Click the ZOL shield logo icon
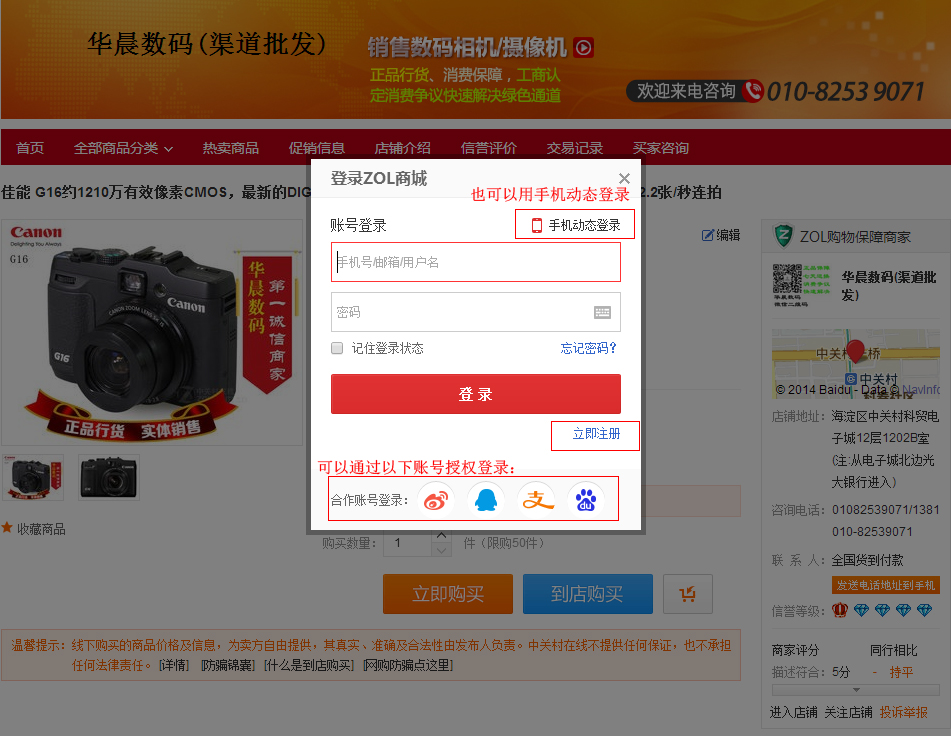The image size is (951, 736). 783,236
